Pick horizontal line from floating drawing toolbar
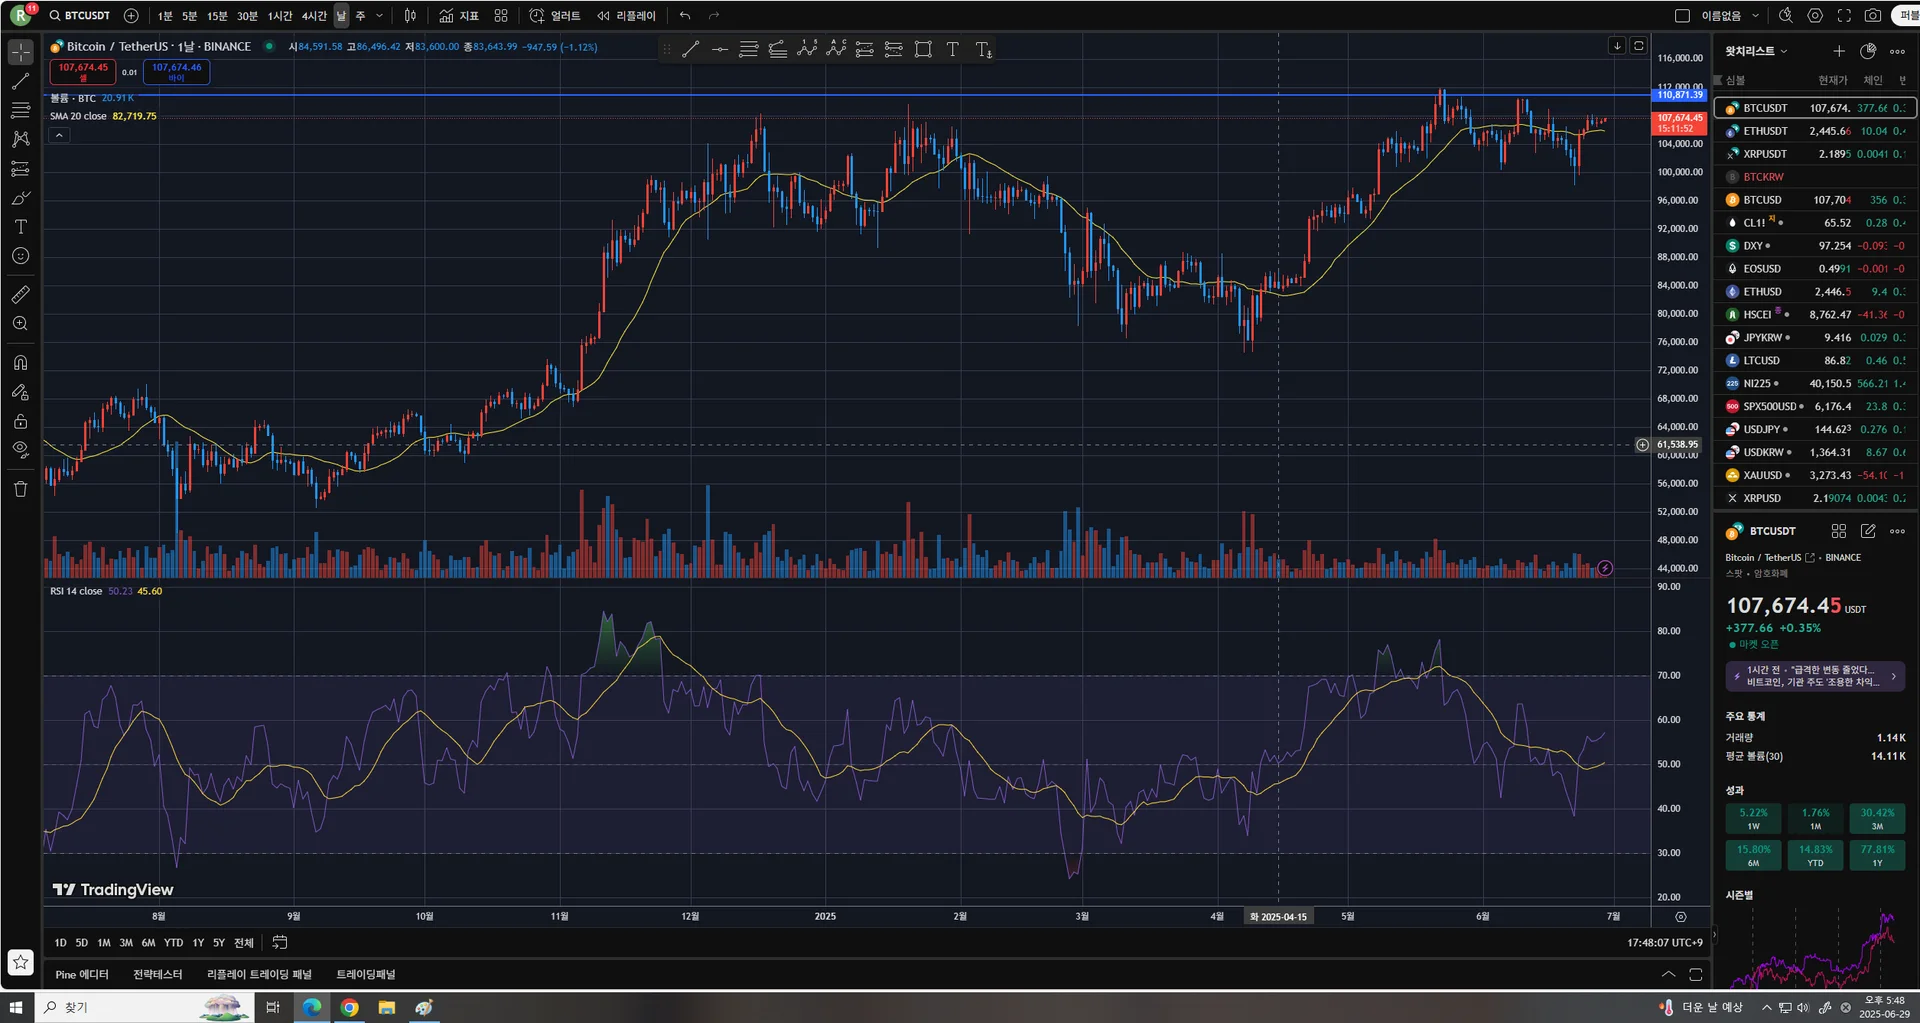The height and width of the screenshot is (1023, 1920). (720, 49)
